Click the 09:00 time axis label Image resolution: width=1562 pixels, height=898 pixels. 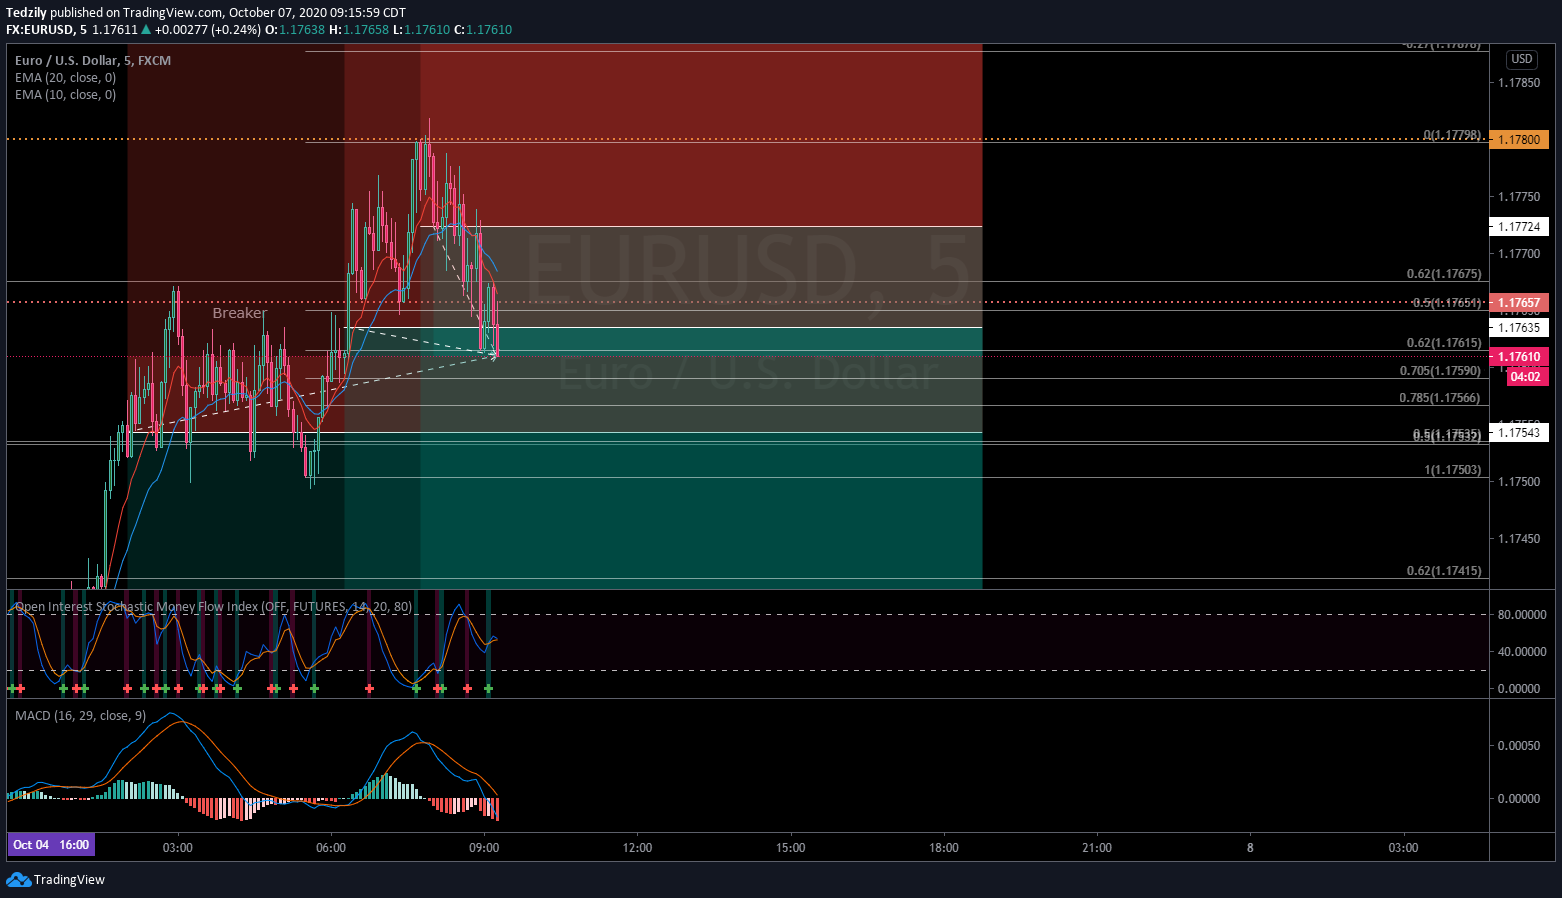(x=484, y=848)
